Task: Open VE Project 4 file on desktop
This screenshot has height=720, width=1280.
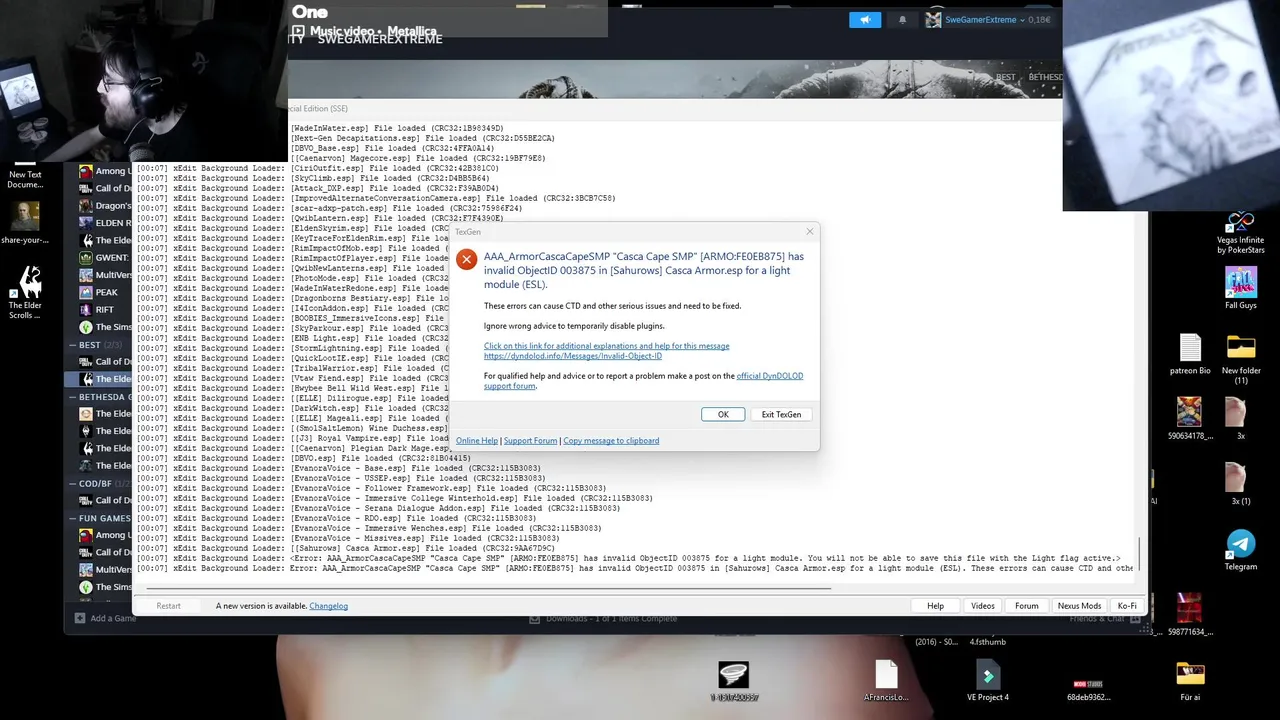Action: pyautogui.click(x=987, y=680)
